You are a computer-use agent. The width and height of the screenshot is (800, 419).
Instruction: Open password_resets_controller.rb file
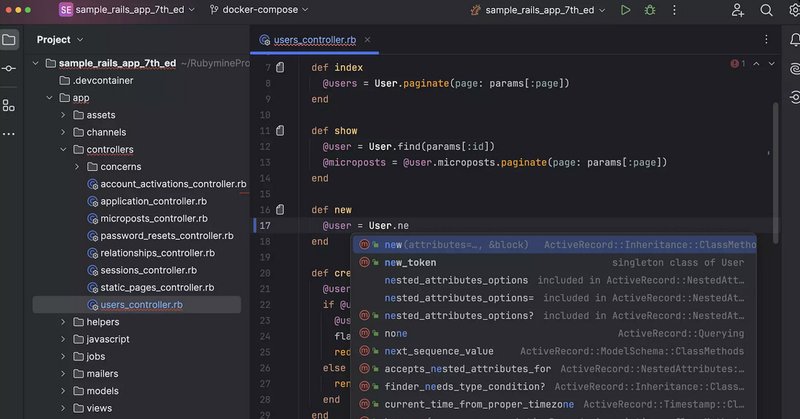pos(161,236)
